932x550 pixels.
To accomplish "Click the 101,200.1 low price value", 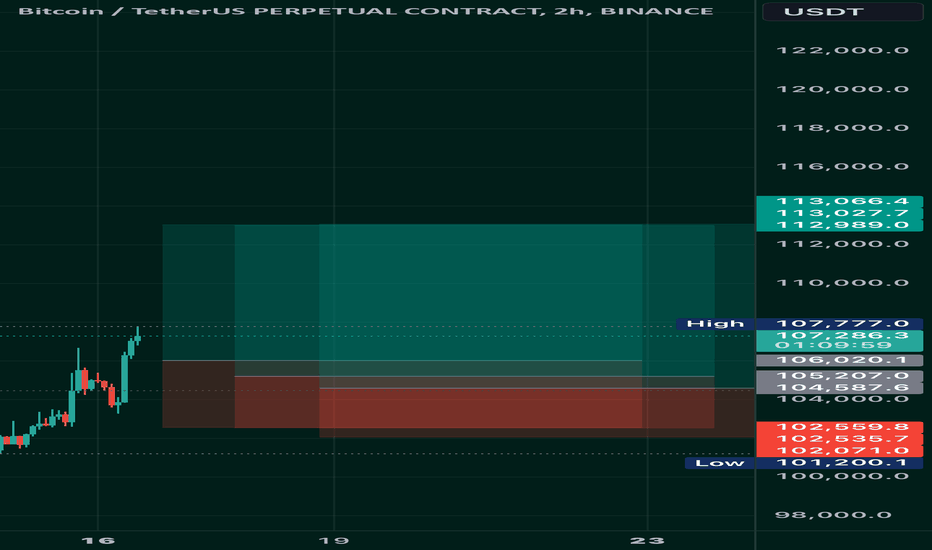I will tap(839, 463).
